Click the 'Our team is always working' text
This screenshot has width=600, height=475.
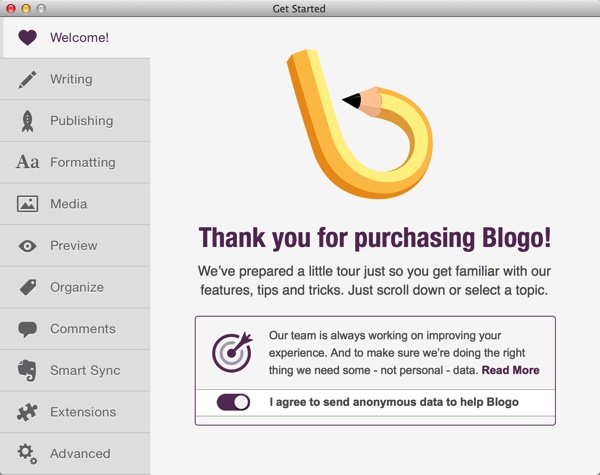point(404,353)
